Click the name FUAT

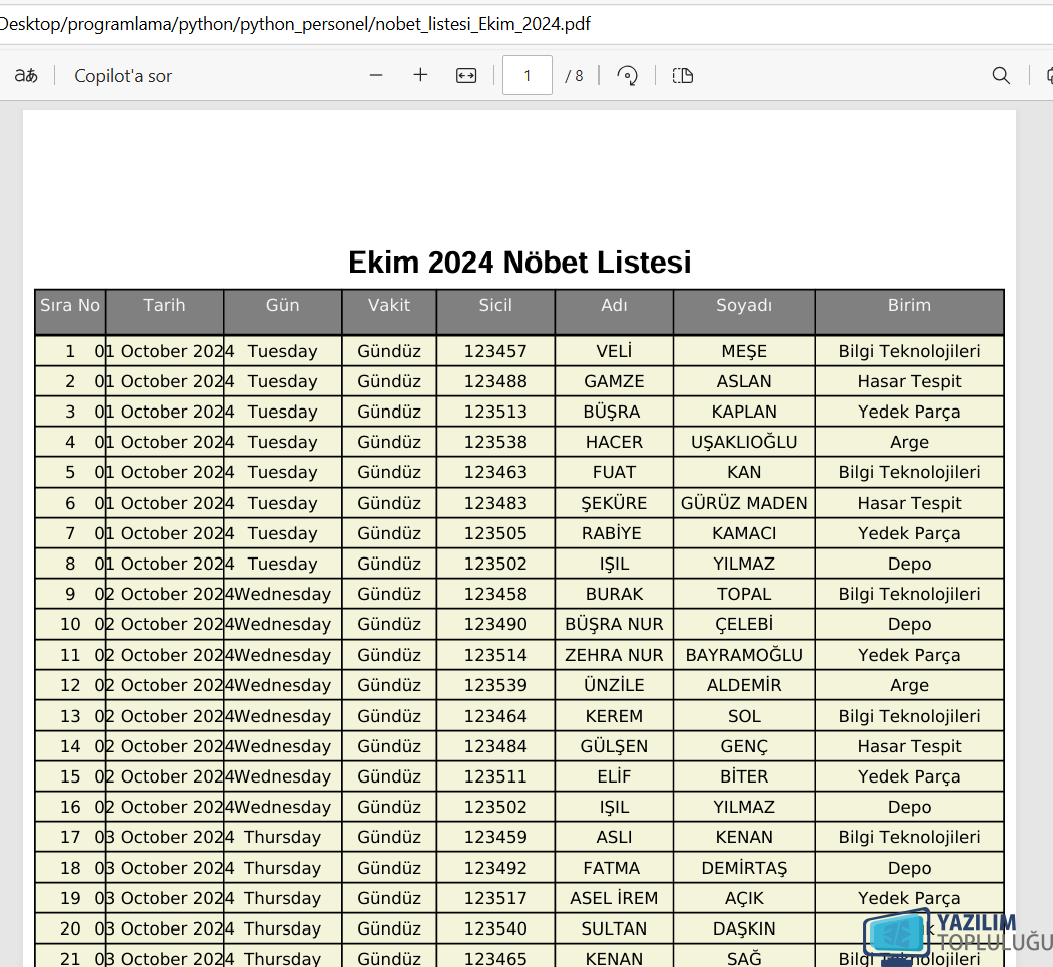coord(614,473)
